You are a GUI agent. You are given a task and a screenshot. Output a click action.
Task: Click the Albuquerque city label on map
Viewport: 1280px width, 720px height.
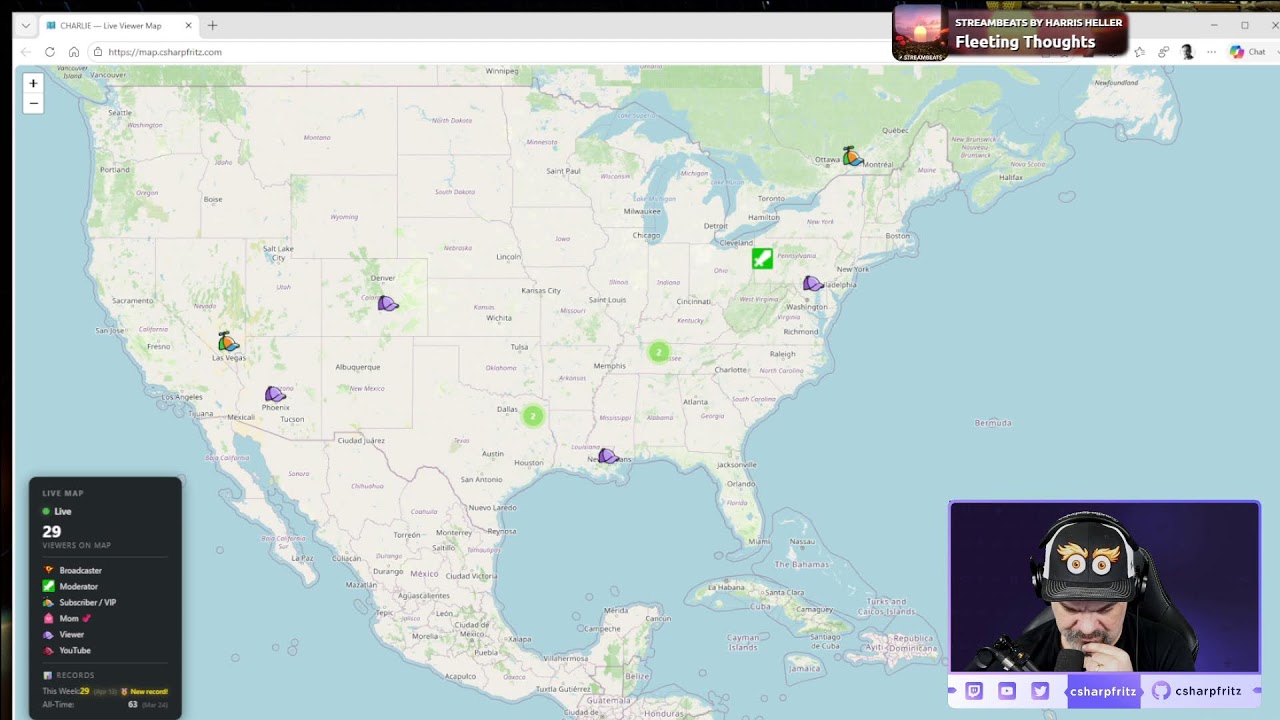tap(358, 367)
